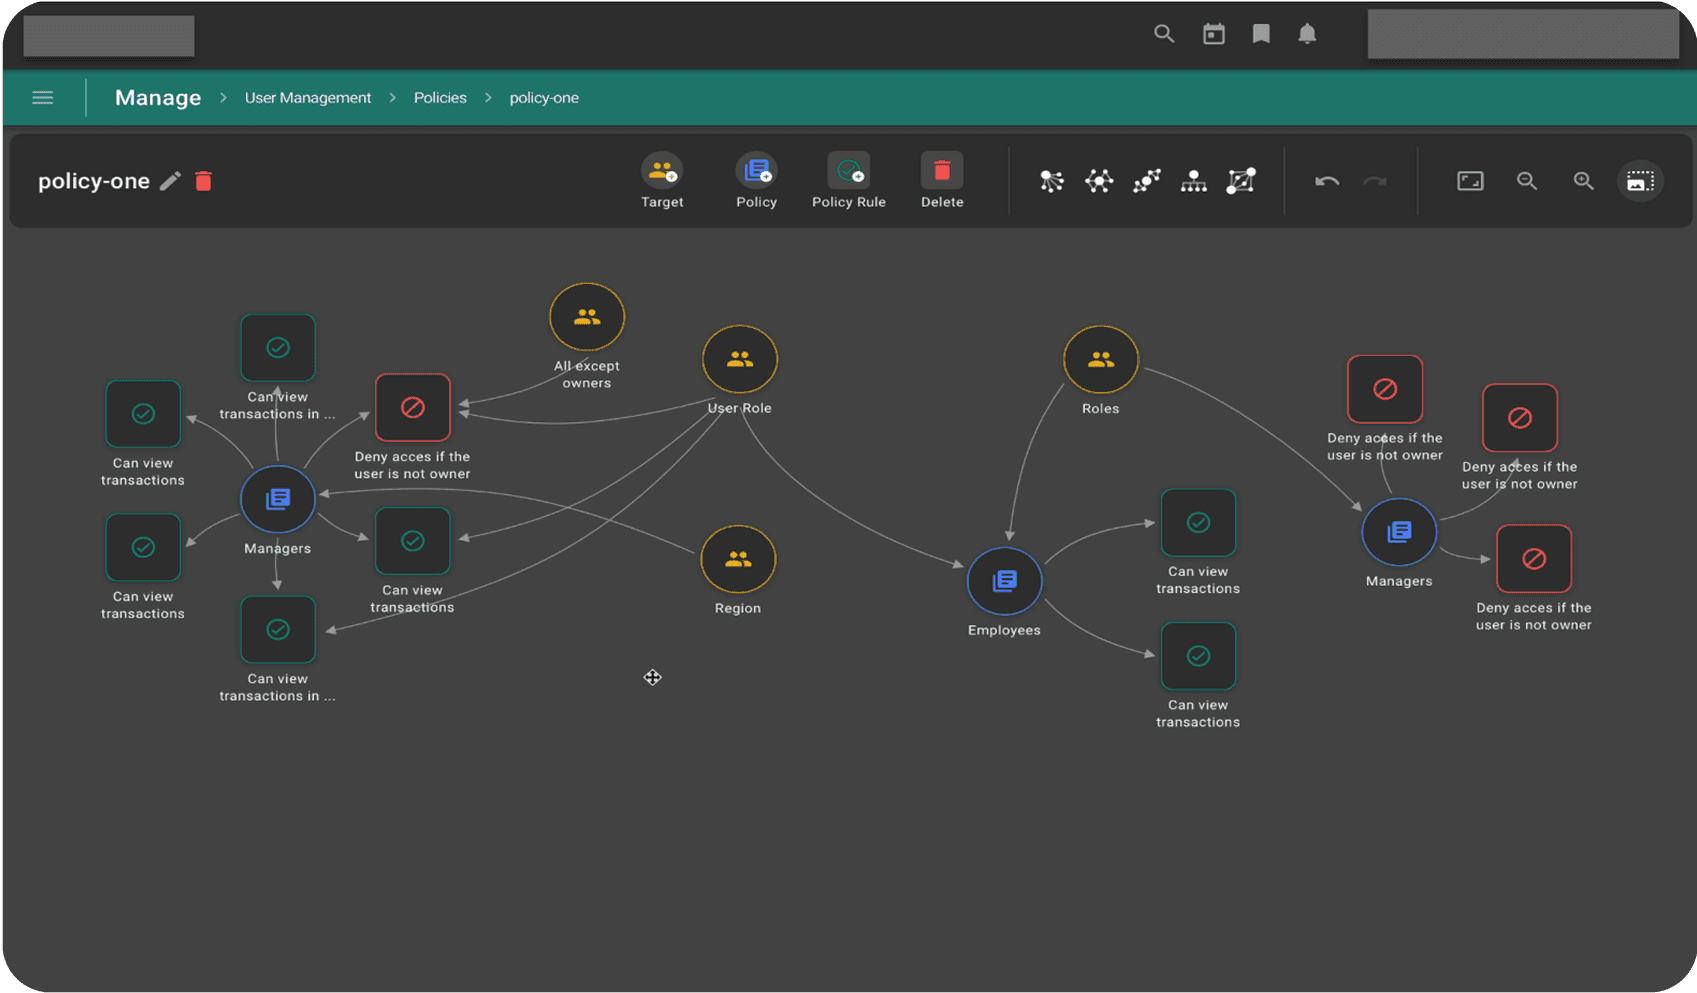Add a new Policy Rule
This screenshot has width=1697, height=993.
pyautogui.click(x=848, y=173)
